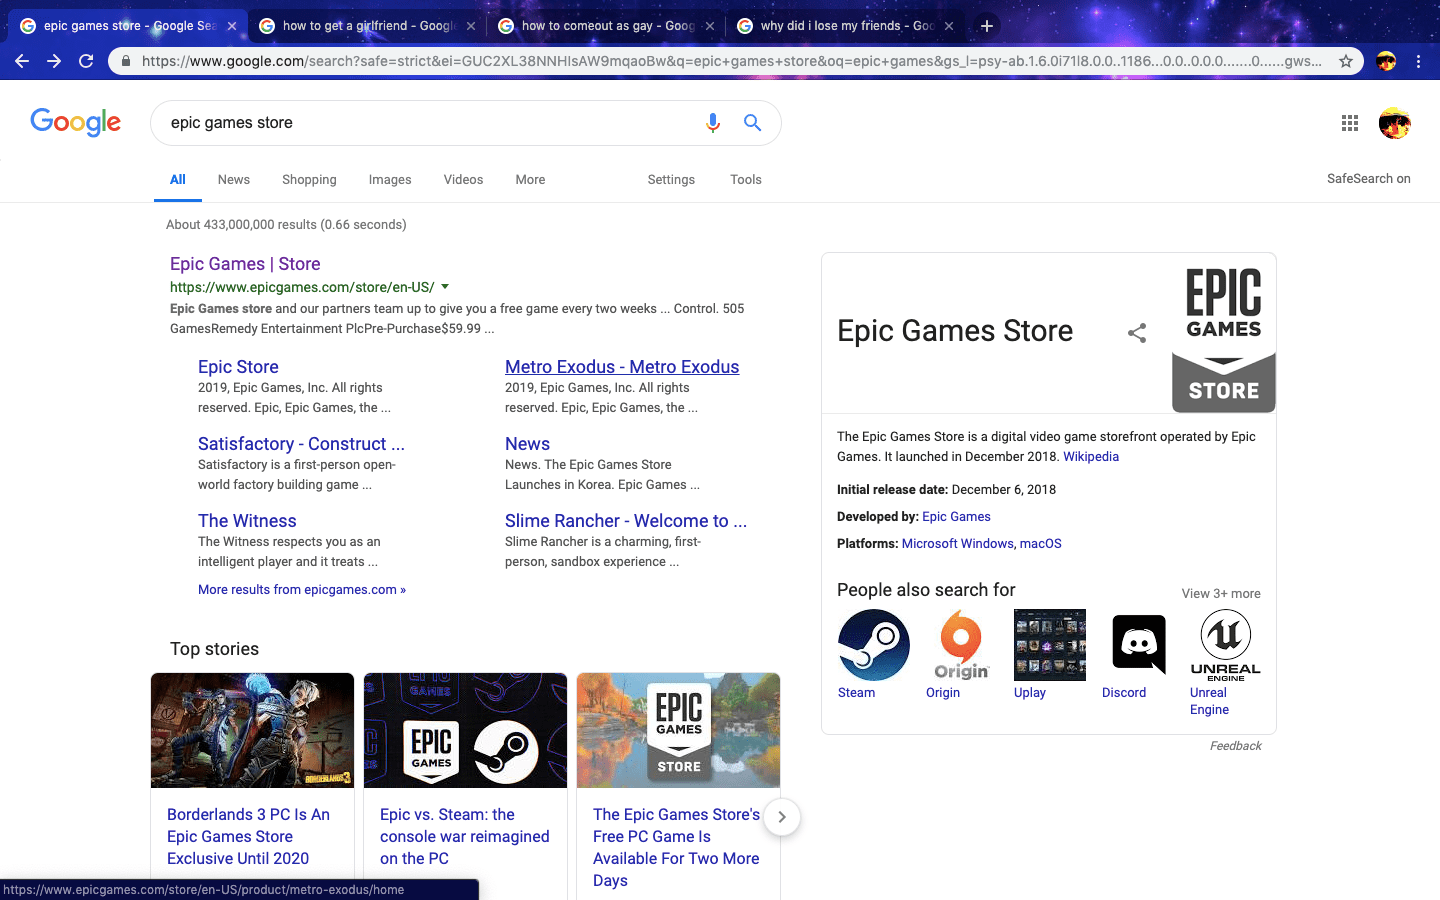Select the News search filter

[234, 180]
